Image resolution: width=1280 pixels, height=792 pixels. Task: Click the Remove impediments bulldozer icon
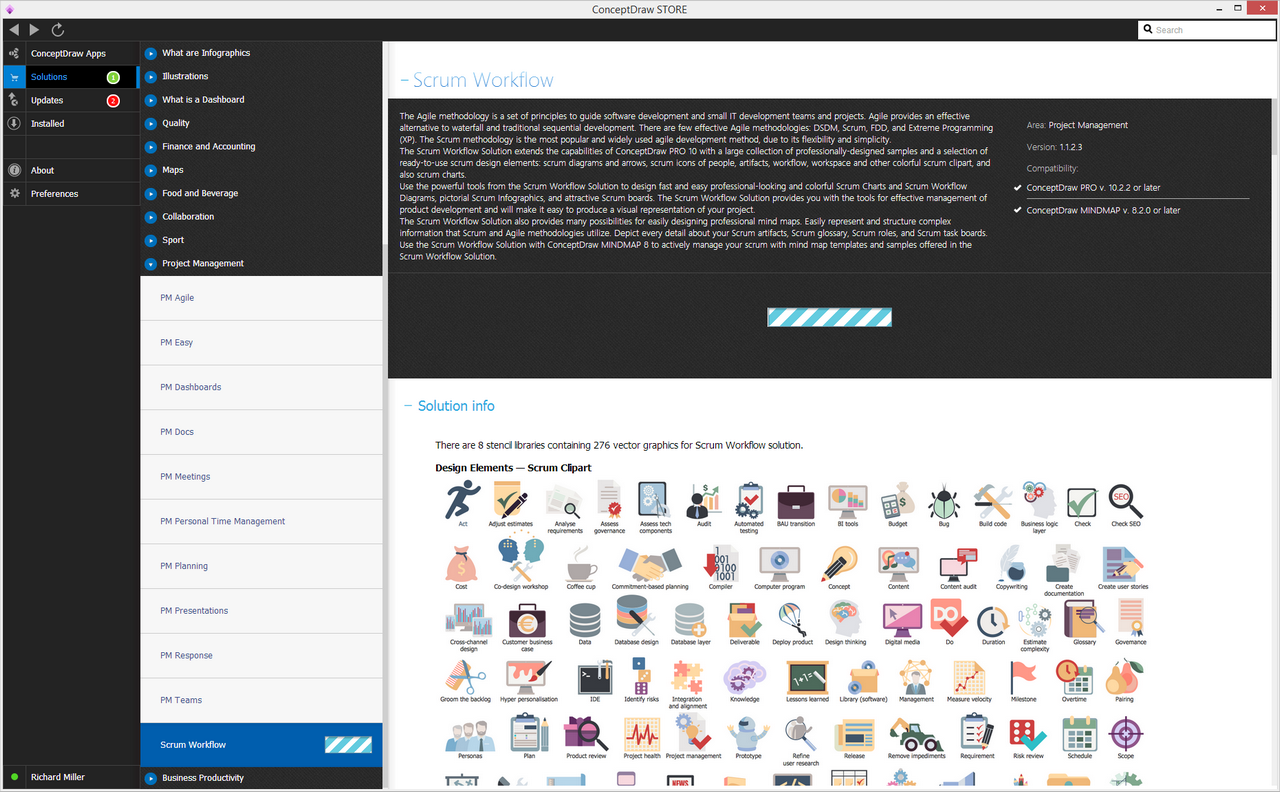pyautogui.click(x=916, y=733)
